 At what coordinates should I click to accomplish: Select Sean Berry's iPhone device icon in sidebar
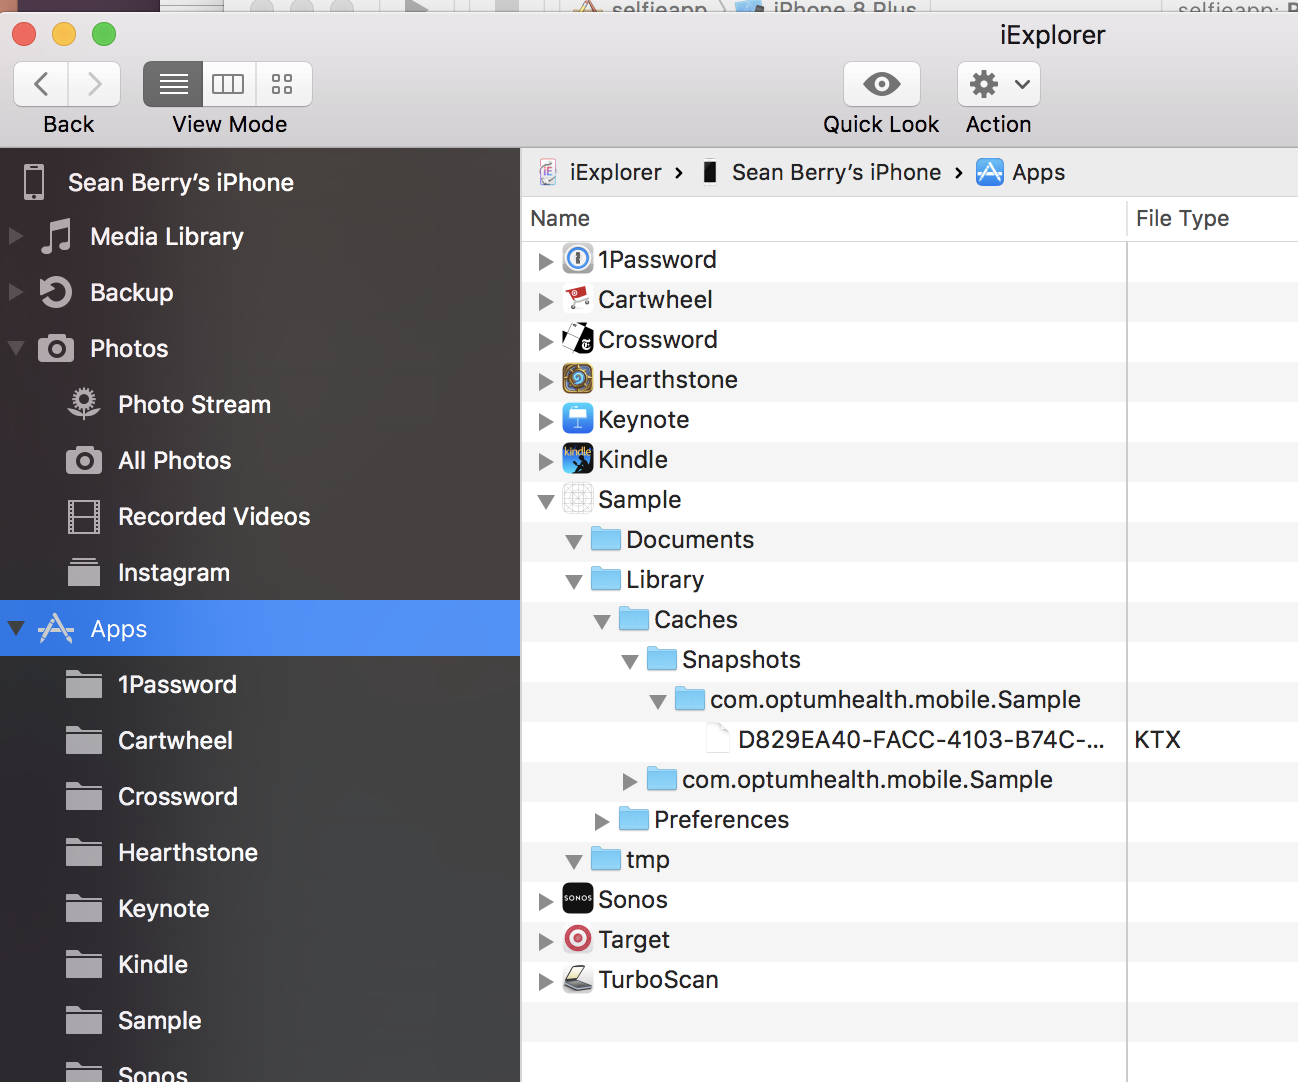[x=34, y=182]
